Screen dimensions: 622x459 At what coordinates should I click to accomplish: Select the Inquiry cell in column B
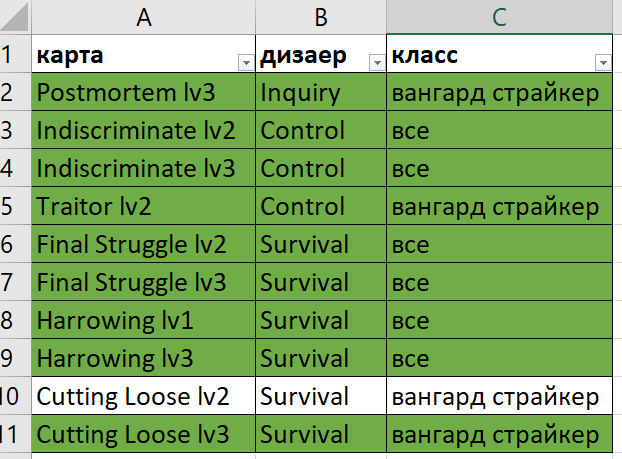point(321,92)
